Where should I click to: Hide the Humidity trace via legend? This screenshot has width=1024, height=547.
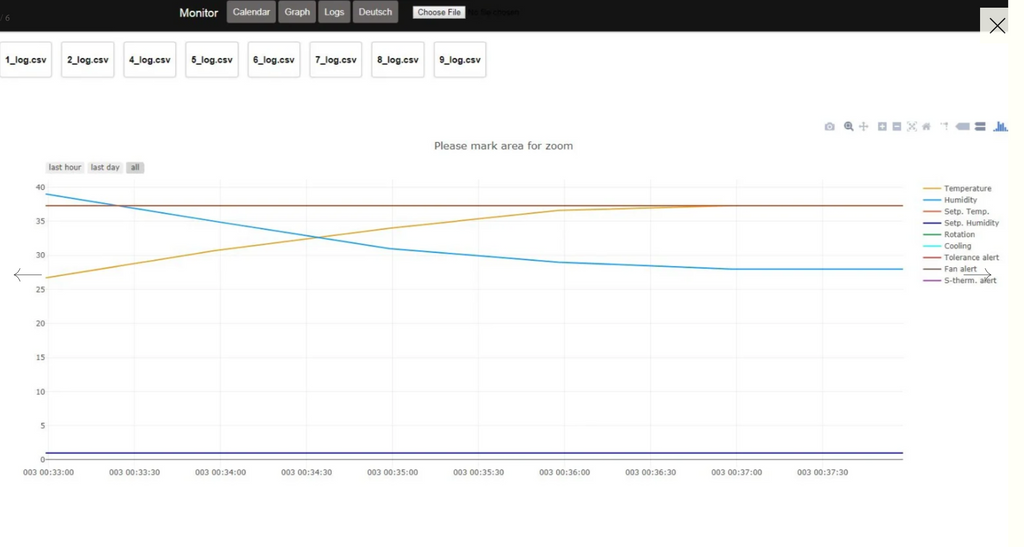click(960, 200)
